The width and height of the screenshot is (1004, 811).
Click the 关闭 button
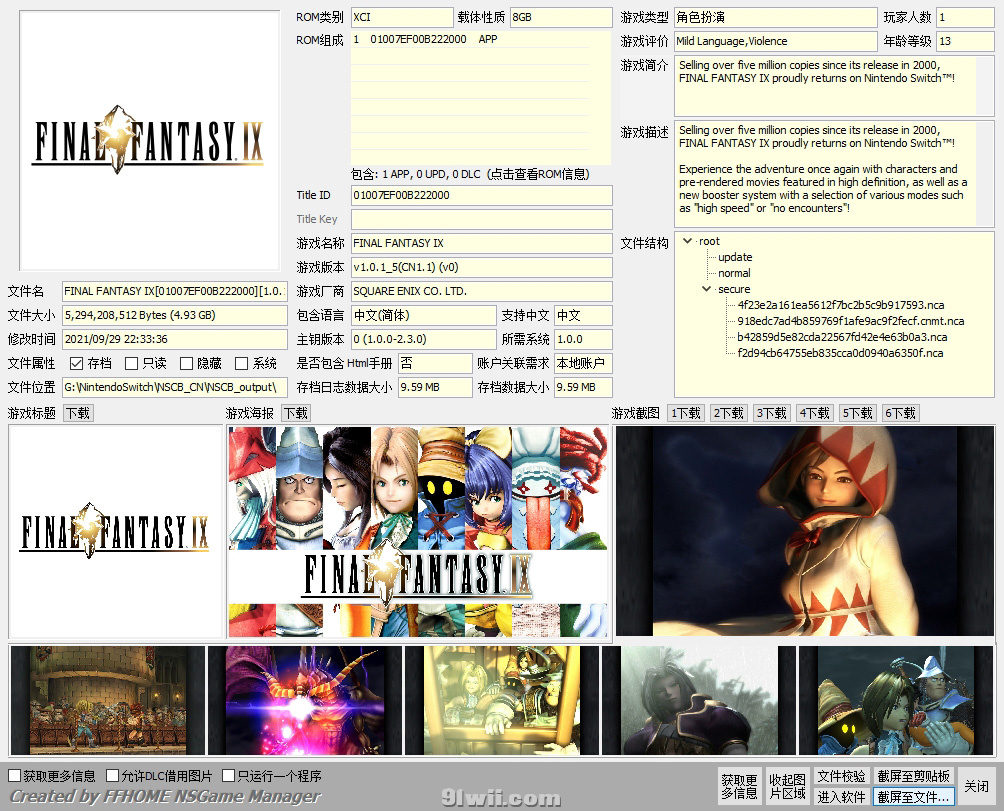click(x=976, y=786)
